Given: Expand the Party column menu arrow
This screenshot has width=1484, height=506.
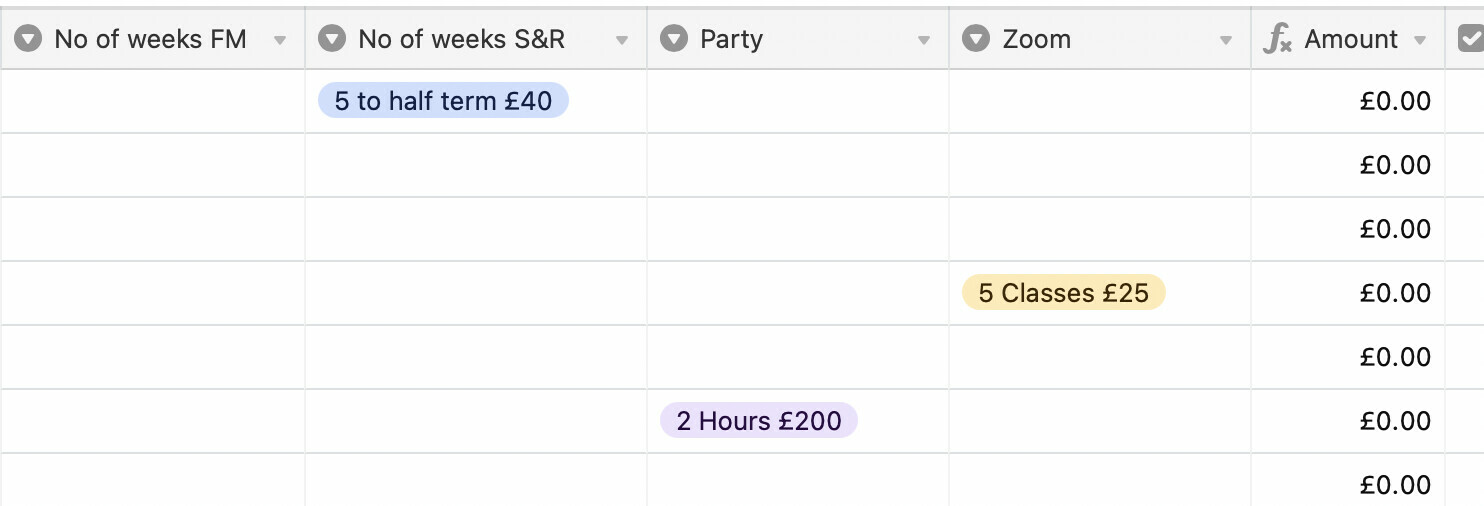Looking at the screenshot, I should click(x=924, y=41).
